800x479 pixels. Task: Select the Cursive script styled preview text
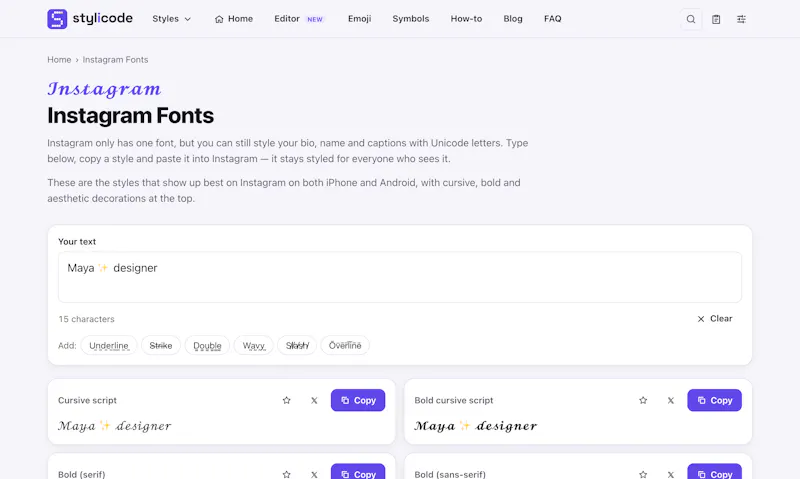(115, 426)
